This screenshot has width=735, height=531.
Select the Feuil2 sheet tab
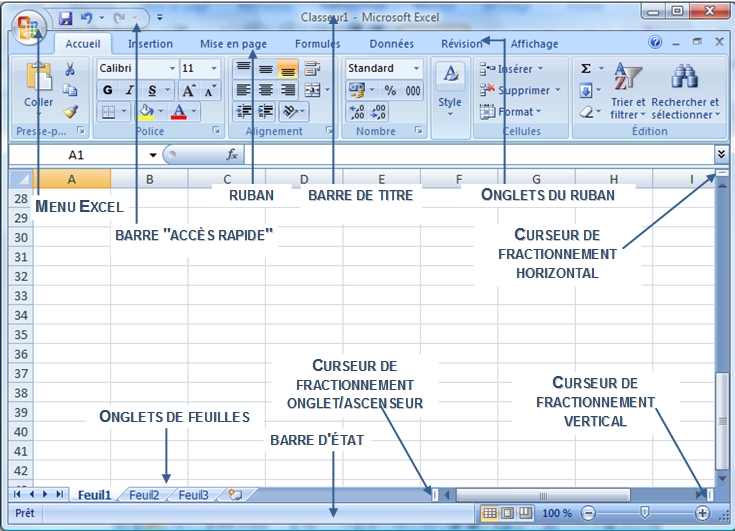click(144, 495)
